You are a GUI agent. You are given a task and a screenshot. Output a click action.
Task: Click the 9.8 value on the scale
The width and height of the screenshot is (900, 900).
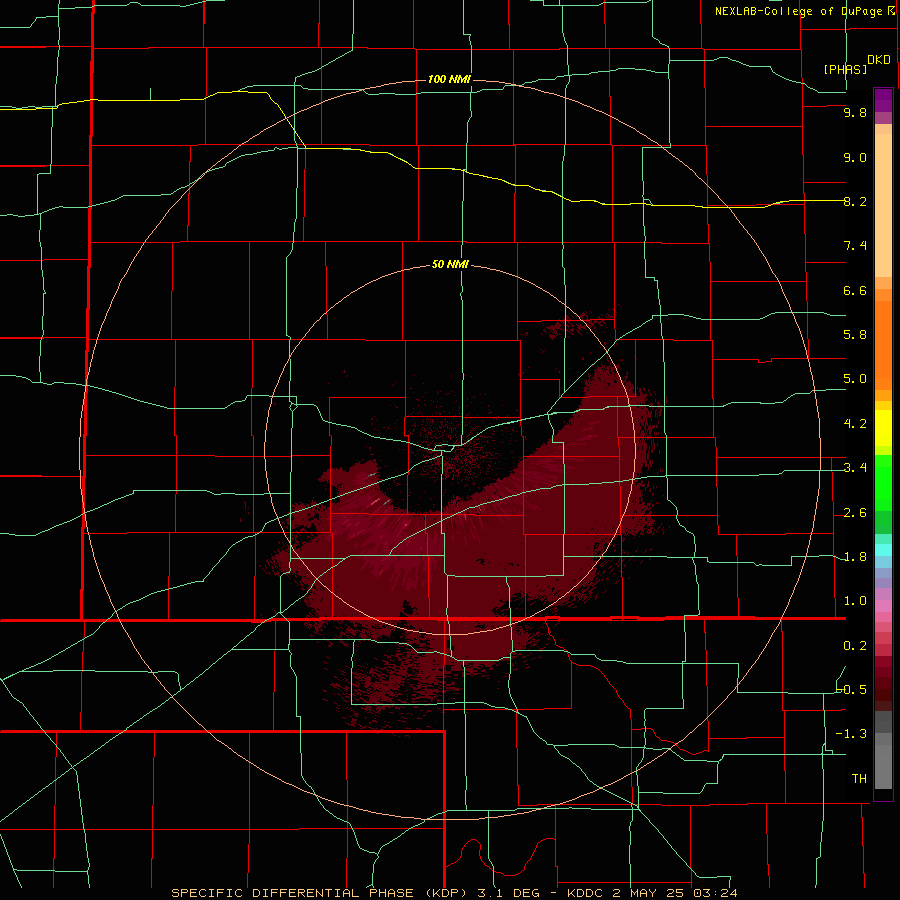pyautogui.click(x=855, y=113)
